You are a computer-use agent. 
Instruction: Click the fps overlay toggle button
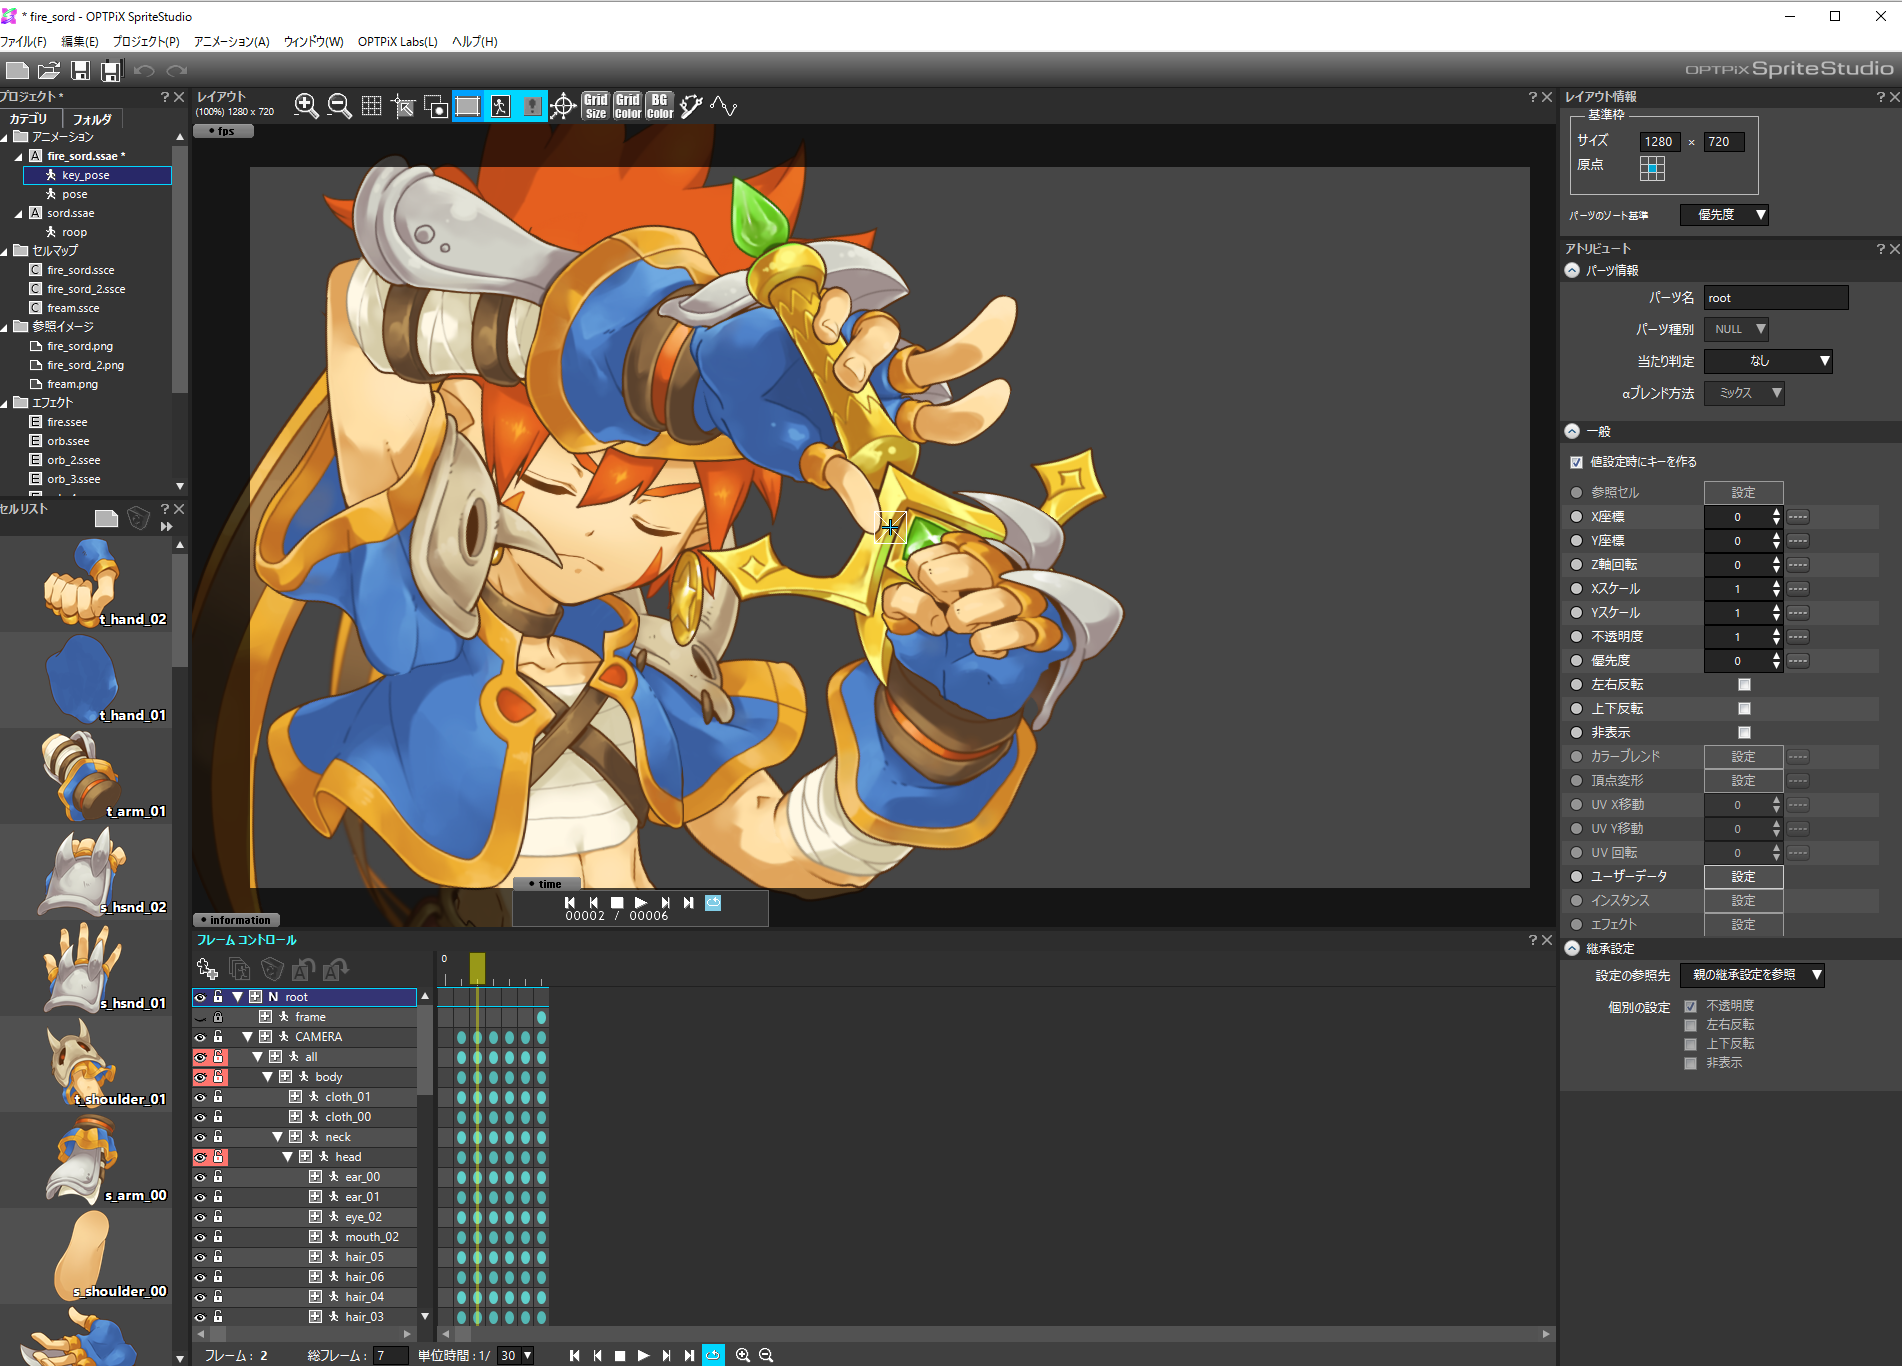[222, 131]
